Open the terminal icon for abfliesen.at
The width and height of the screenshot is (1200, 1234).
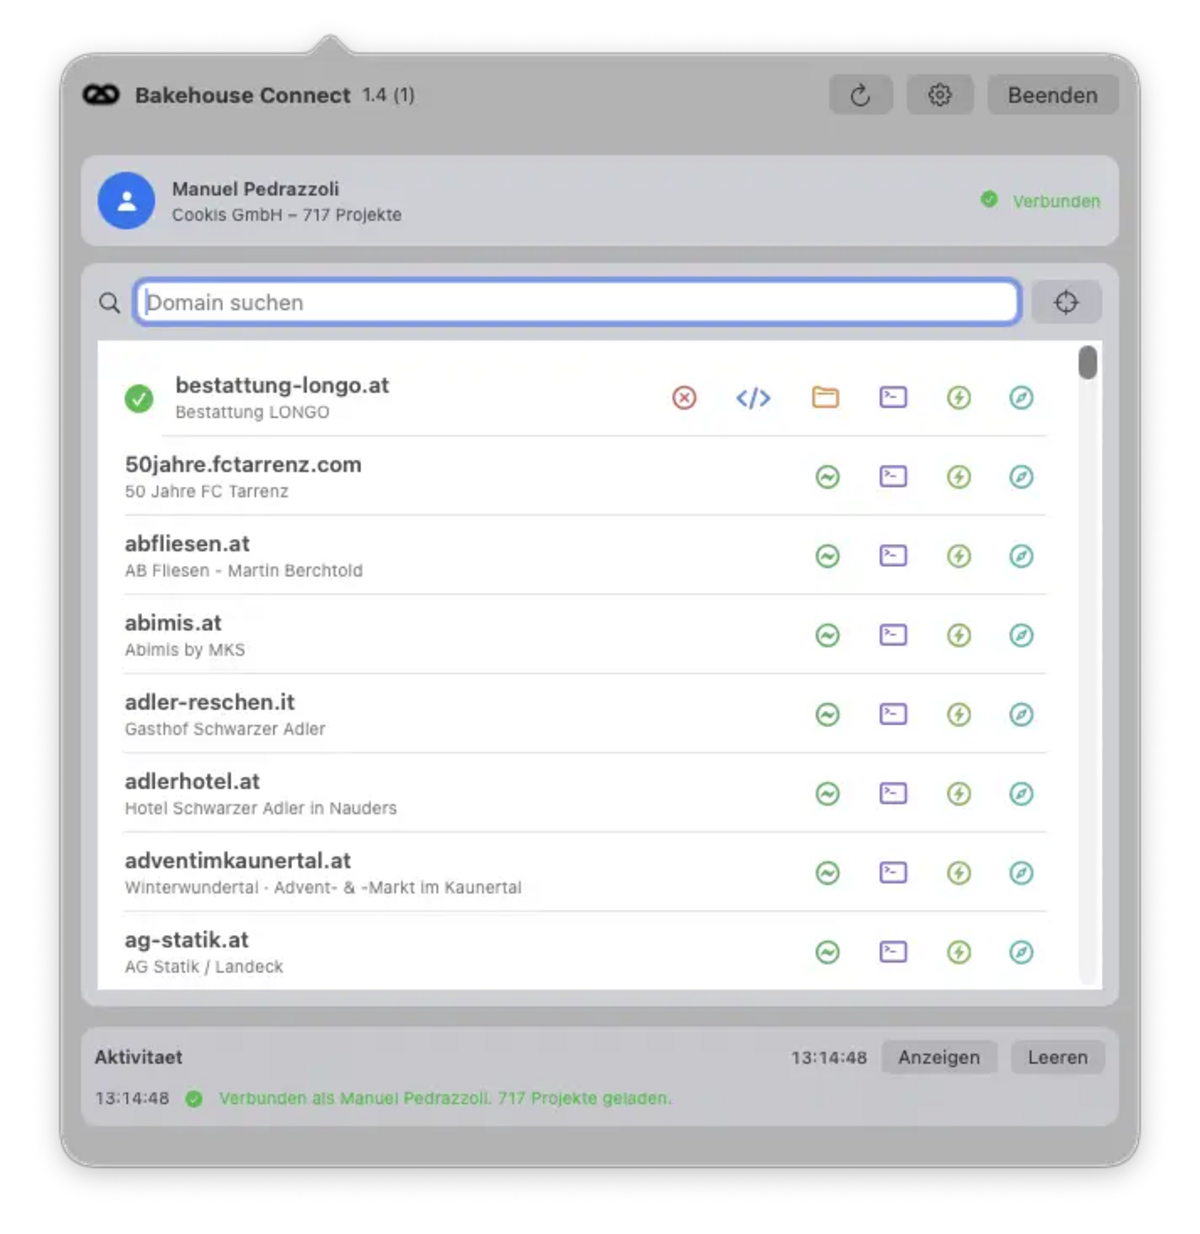point(893,556)
